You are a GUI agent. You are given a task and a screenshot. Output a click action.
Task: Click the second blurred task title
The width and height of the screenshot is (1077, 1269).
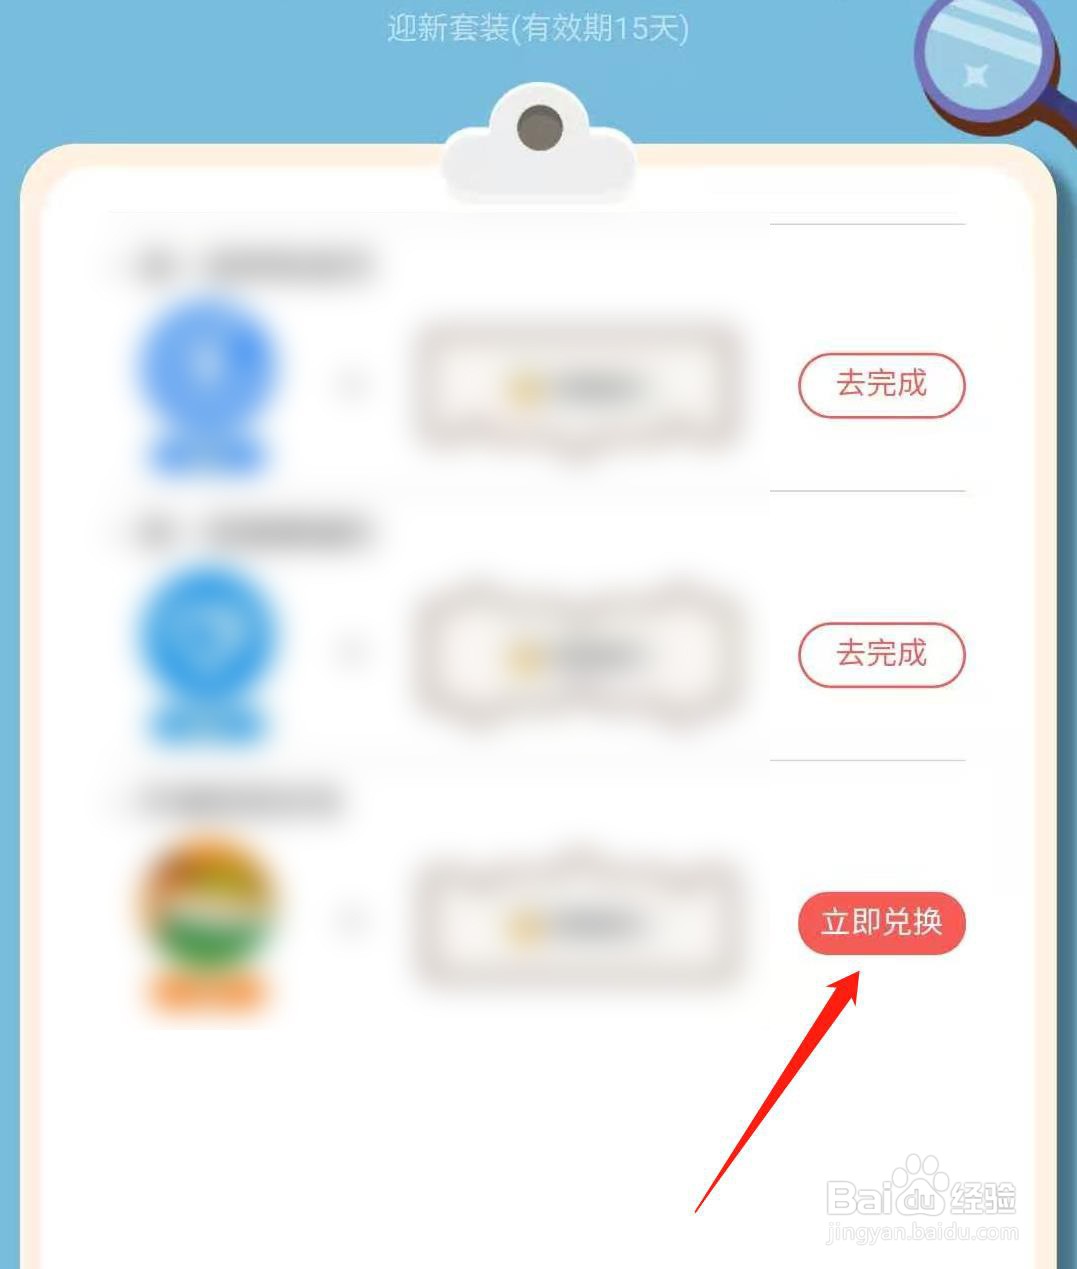(x=250, y=532)
